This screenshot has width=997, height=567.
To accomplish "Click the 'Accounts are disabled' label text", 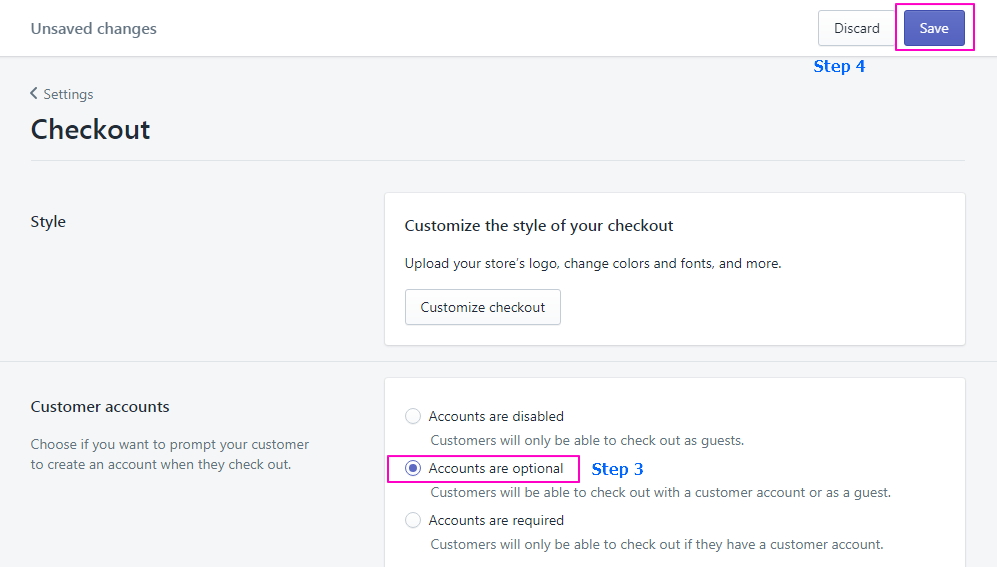I will (x=496, y=416).
